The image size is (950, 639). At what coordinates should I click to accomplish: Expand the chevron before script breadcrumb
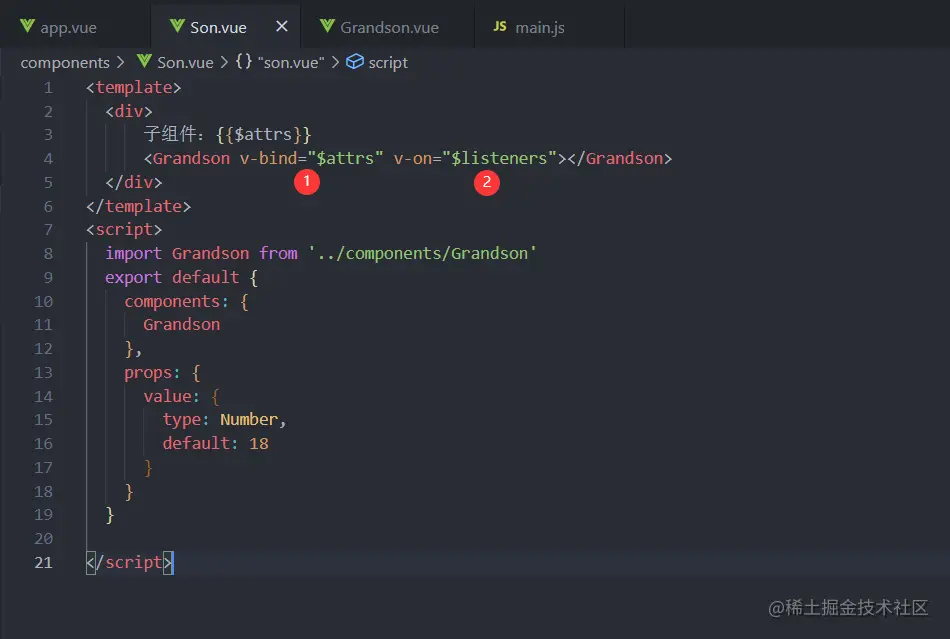[x=335, y=62]
